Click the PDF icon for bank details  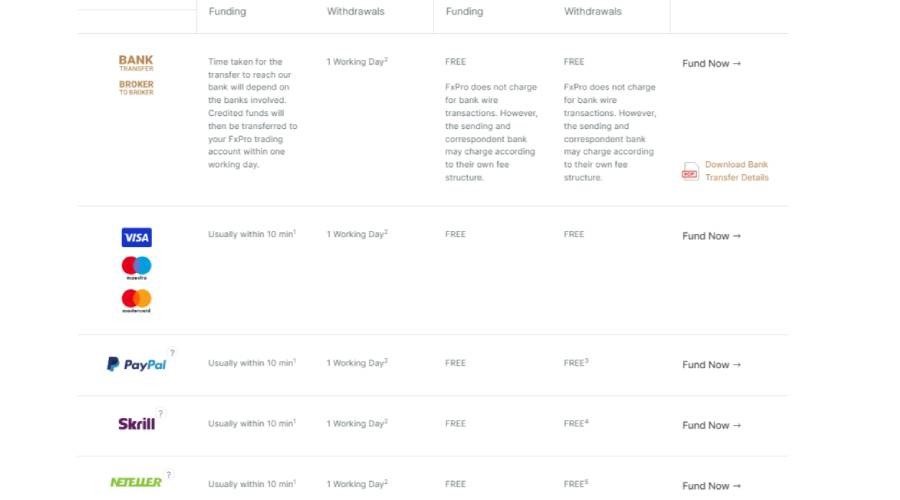(x=690, y=171)
